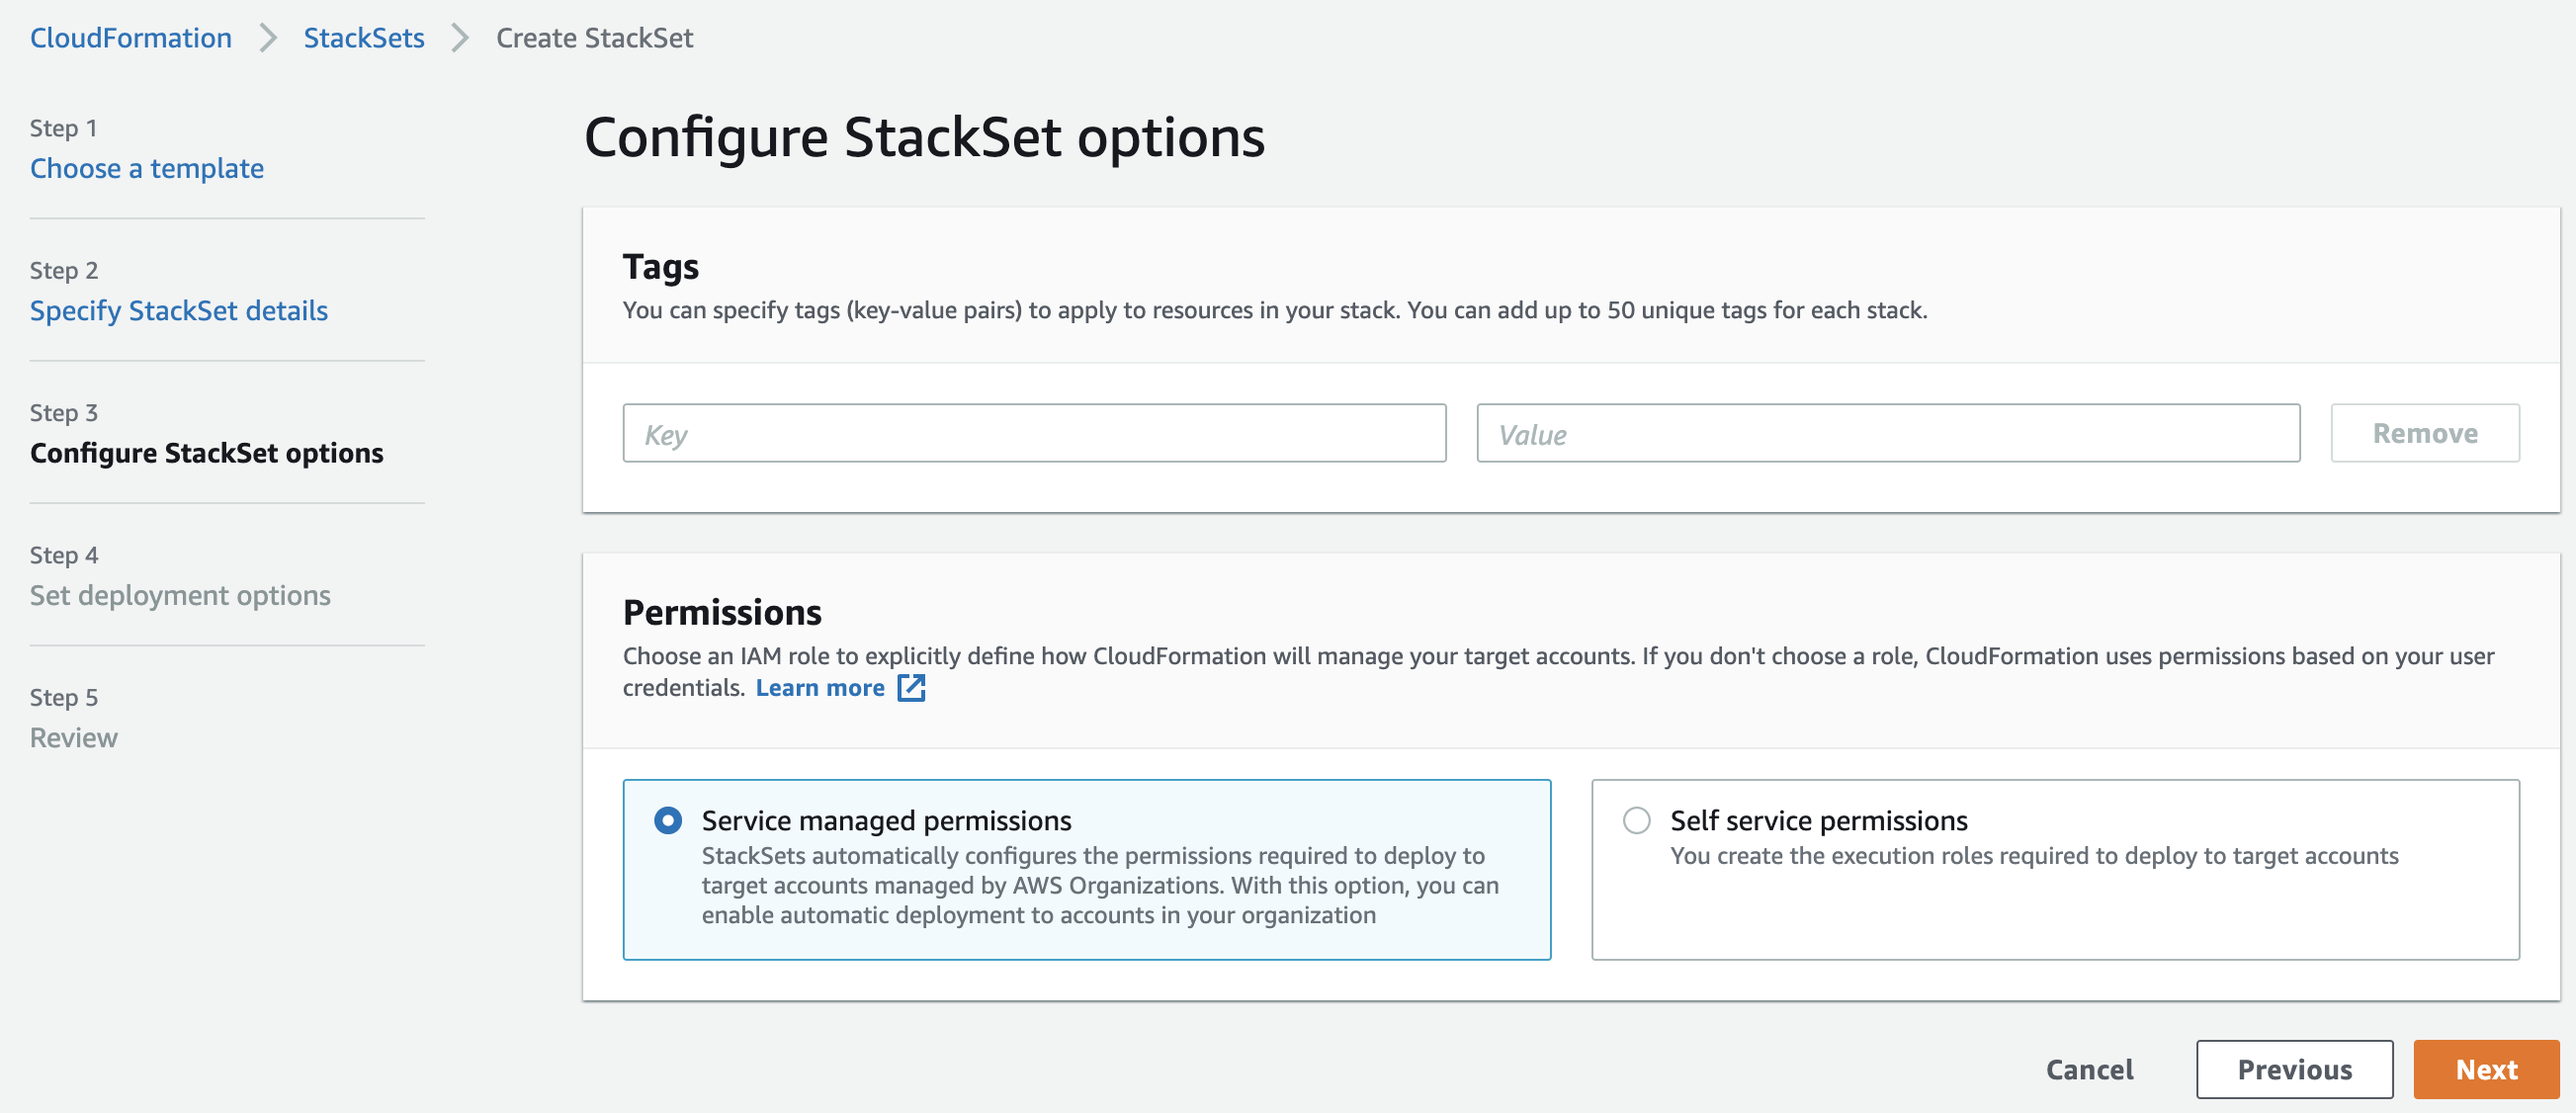
Task: Open the Learn more permissions link
Action: point(820,688)
